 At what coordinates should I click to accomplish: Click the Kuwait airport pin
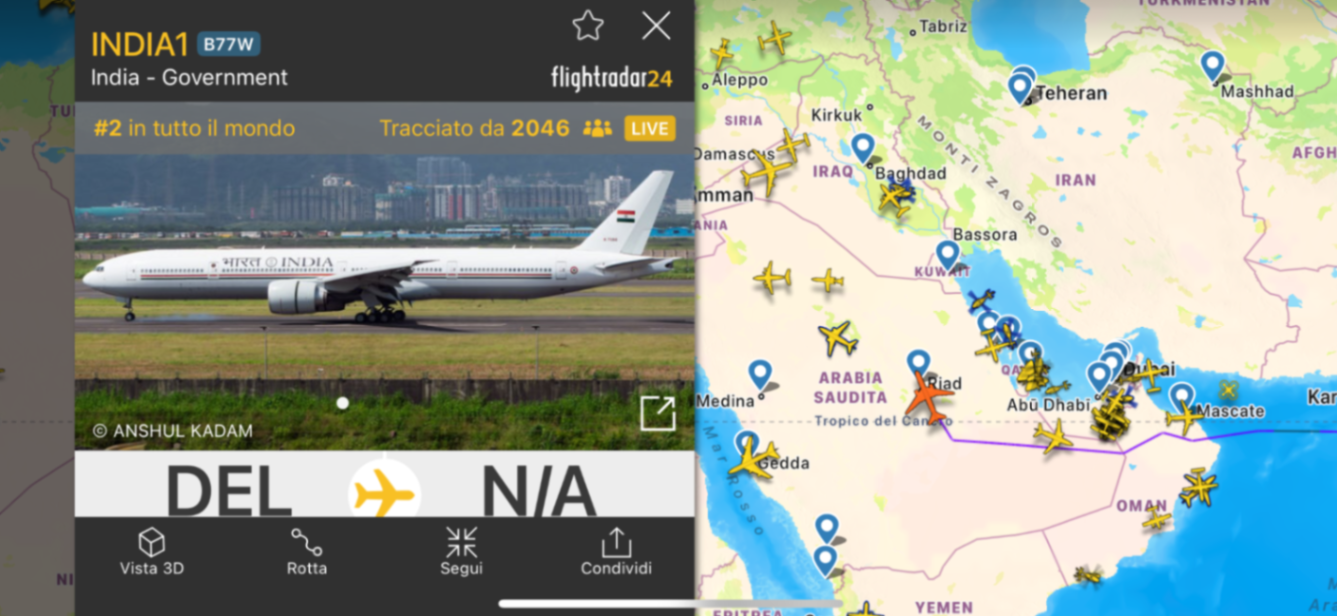[x=947, y=256]
